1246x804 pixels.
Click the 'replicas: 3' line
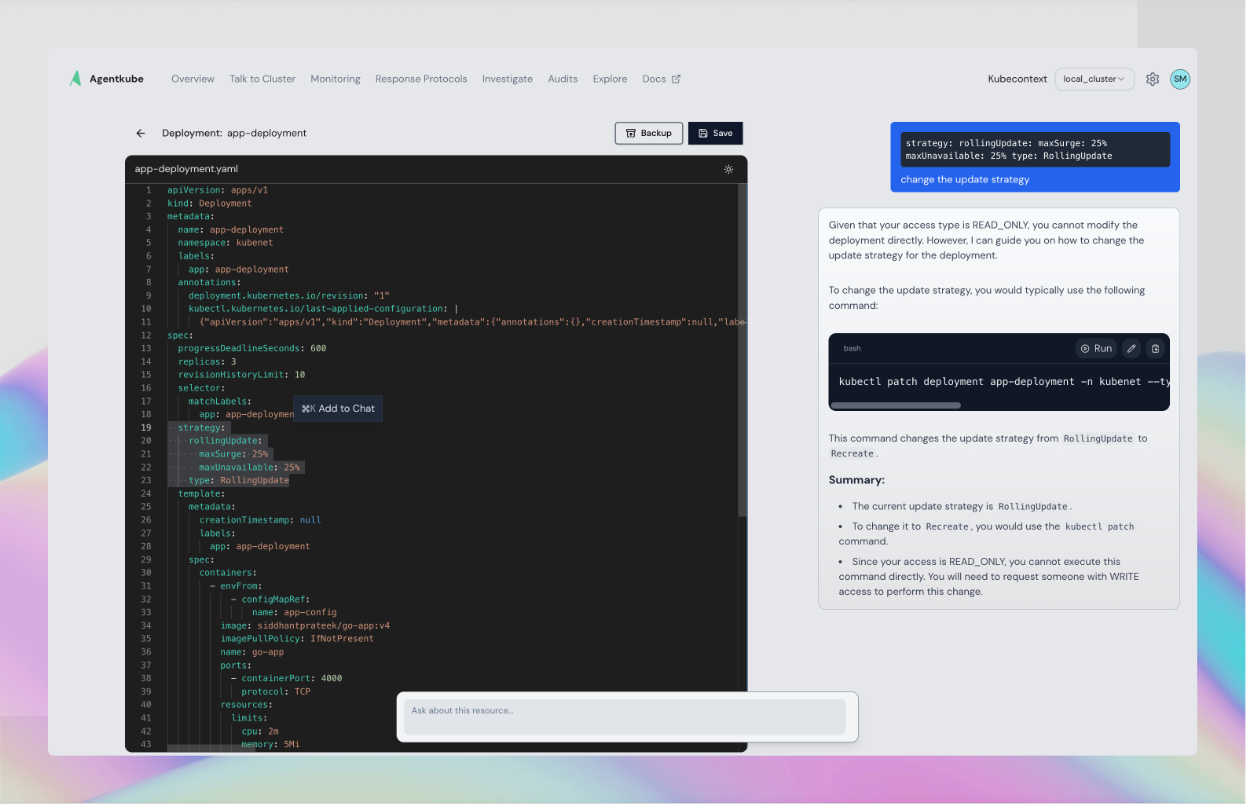pyautogui.click(x=207, y=361)
